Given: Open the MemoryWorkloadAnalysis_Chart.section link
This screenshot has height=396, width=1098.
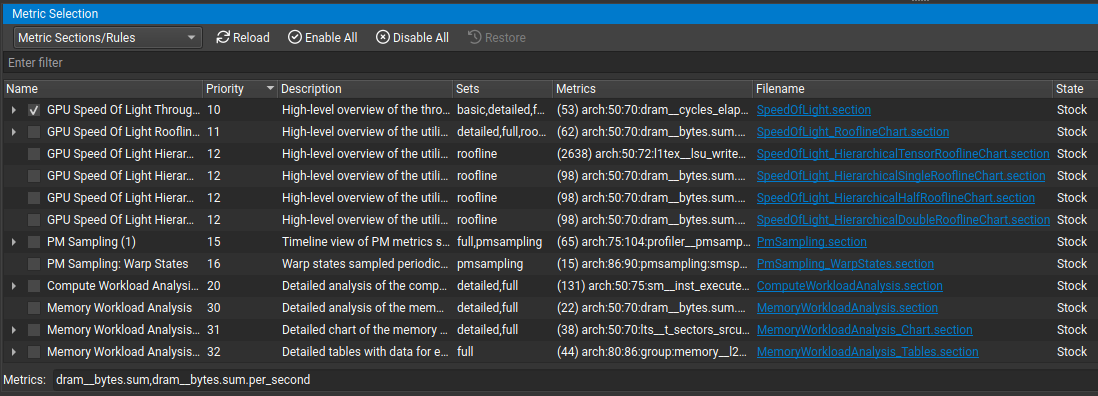Looking at the screenshot, I should 865,330.
